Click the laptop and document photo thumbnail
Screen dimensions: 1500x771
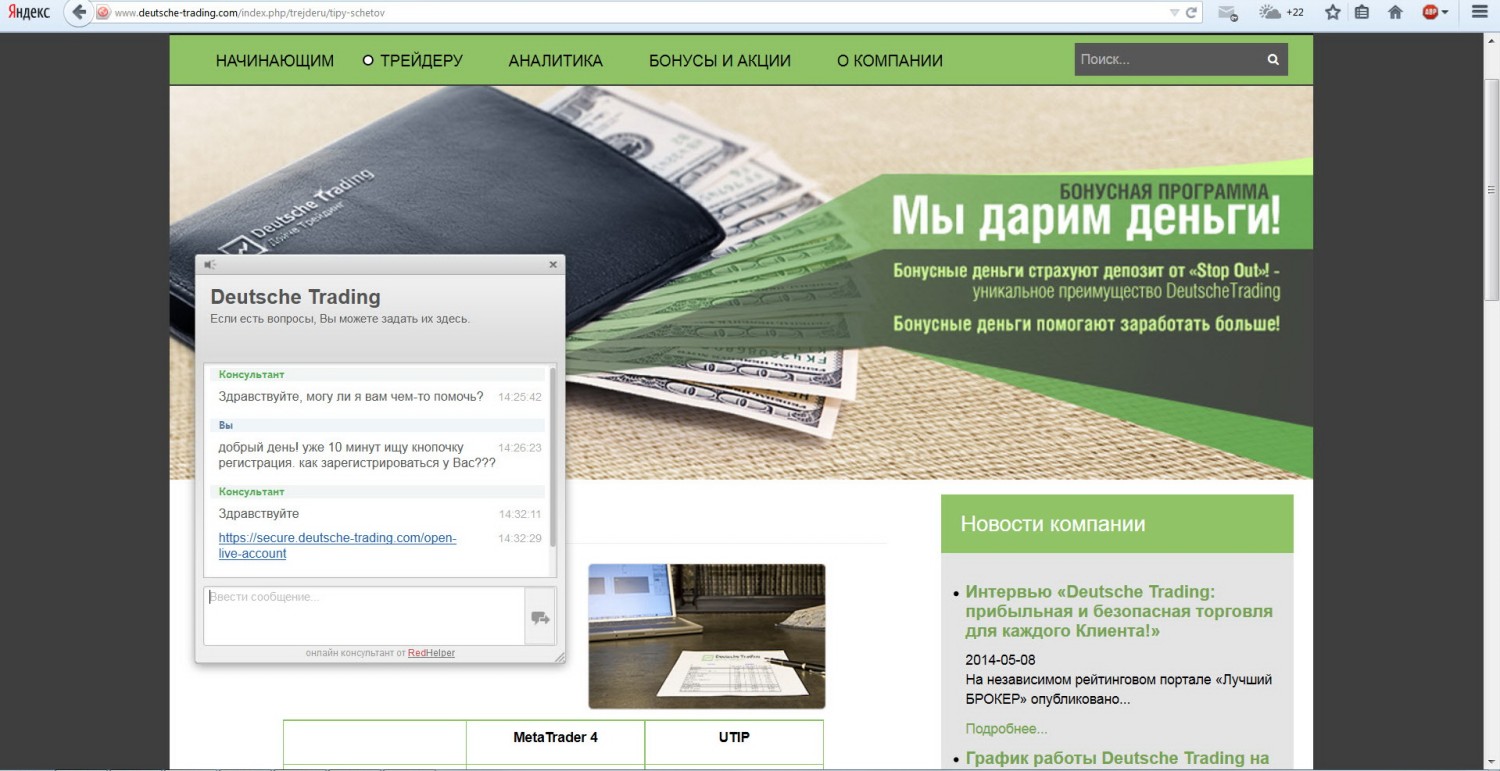point(707,636)
